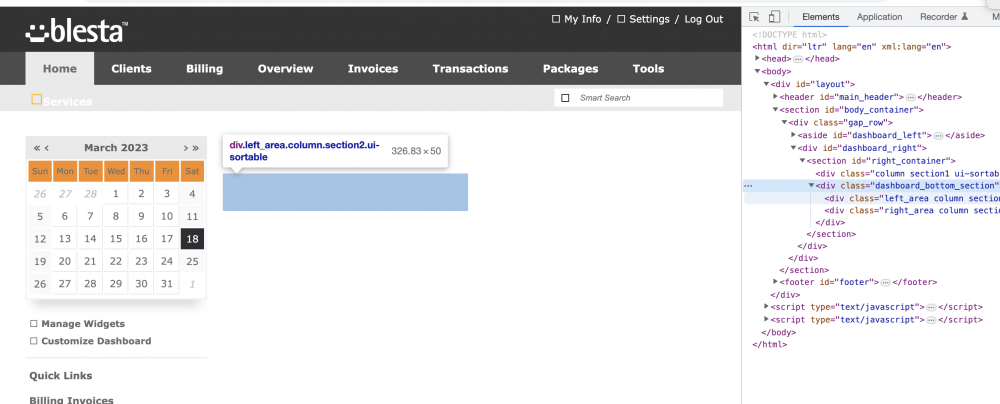Go to next year in calendar
Screen dimensions: 1000x404
(x=196, y=147)
